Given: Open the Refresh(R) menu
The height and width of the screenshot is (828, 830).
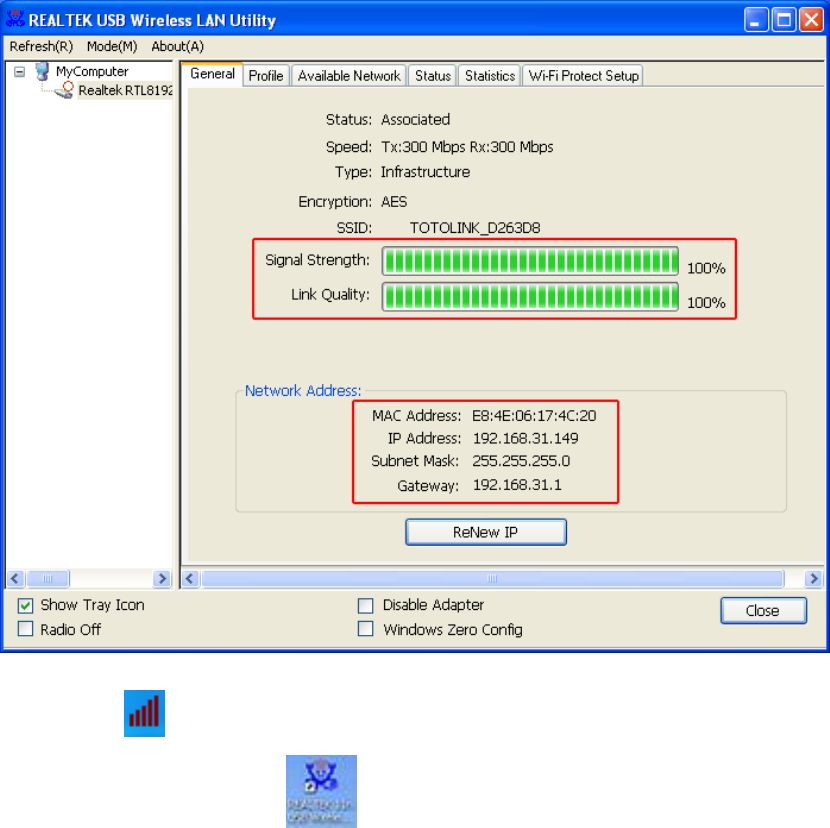Looking at the screenshot, I should [x=41, y=47].
